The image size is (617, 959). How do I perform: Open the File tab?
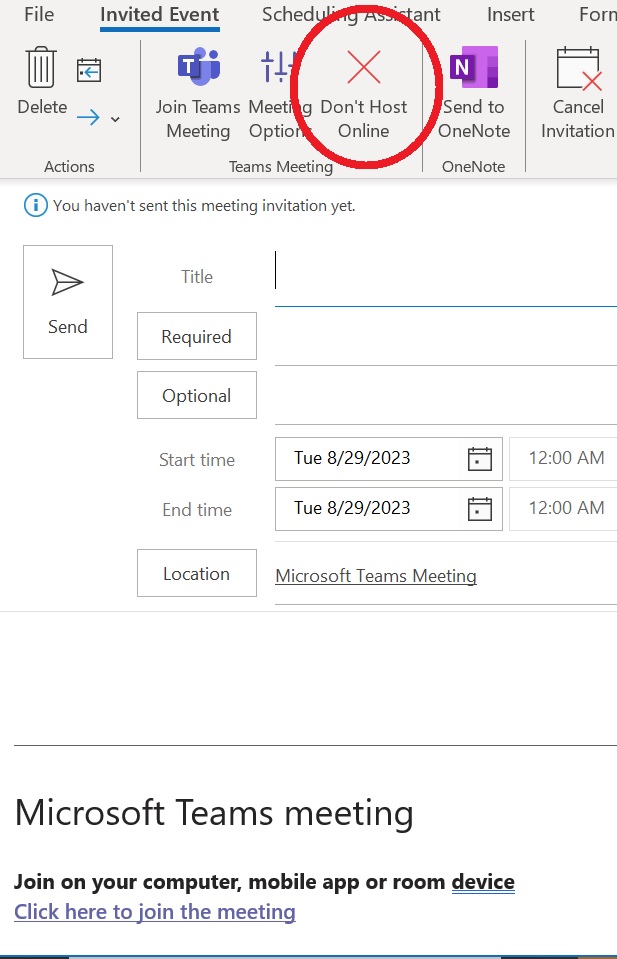pyautogui.click(x=39, y=14)
